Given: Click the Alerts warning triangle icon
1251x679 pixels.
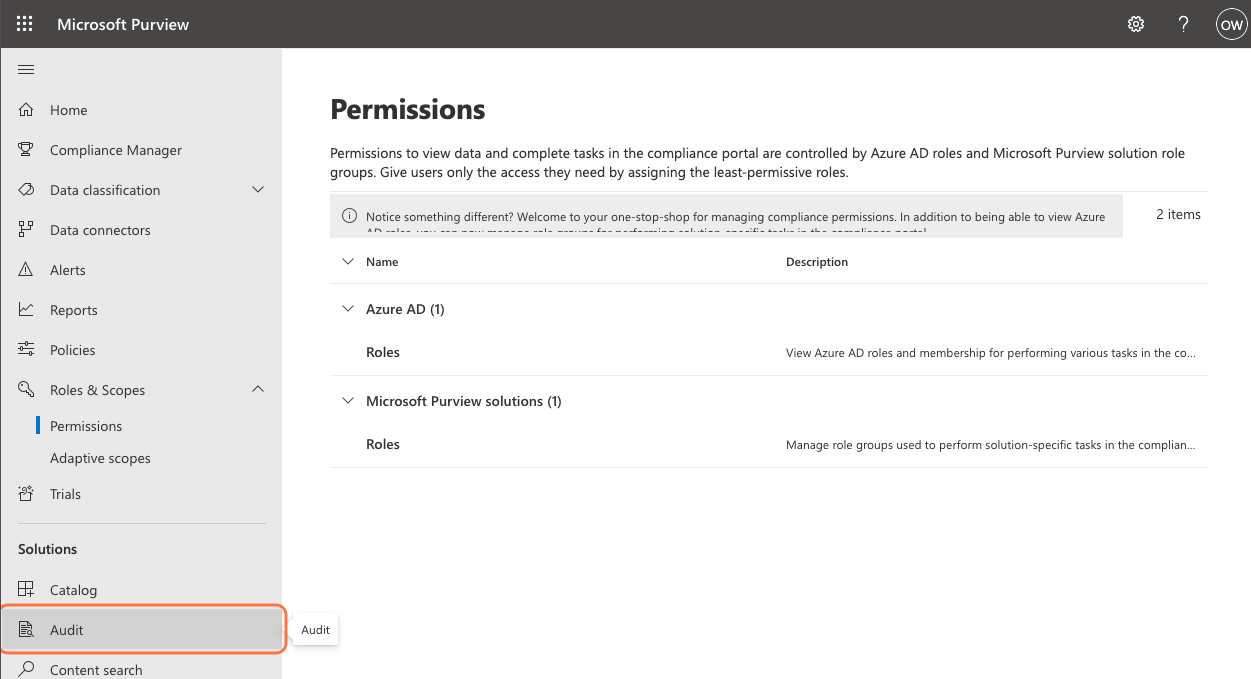Looking at the screenshot, I should point(27,270).
